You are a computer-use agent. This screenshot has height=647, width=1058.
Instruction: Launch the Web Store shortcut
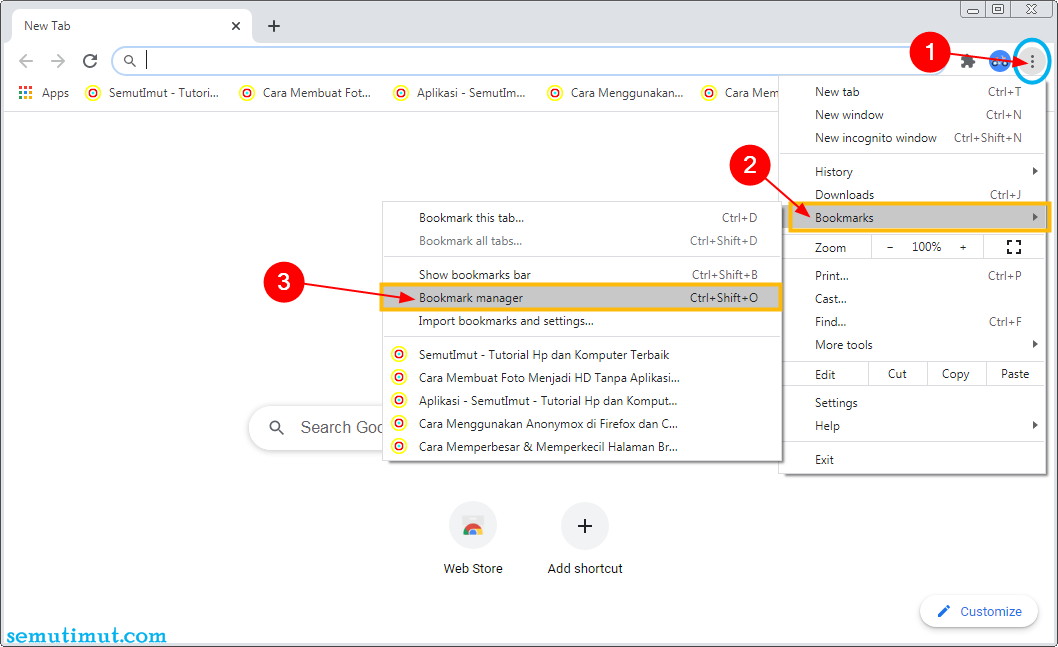(x=472, y=525)
